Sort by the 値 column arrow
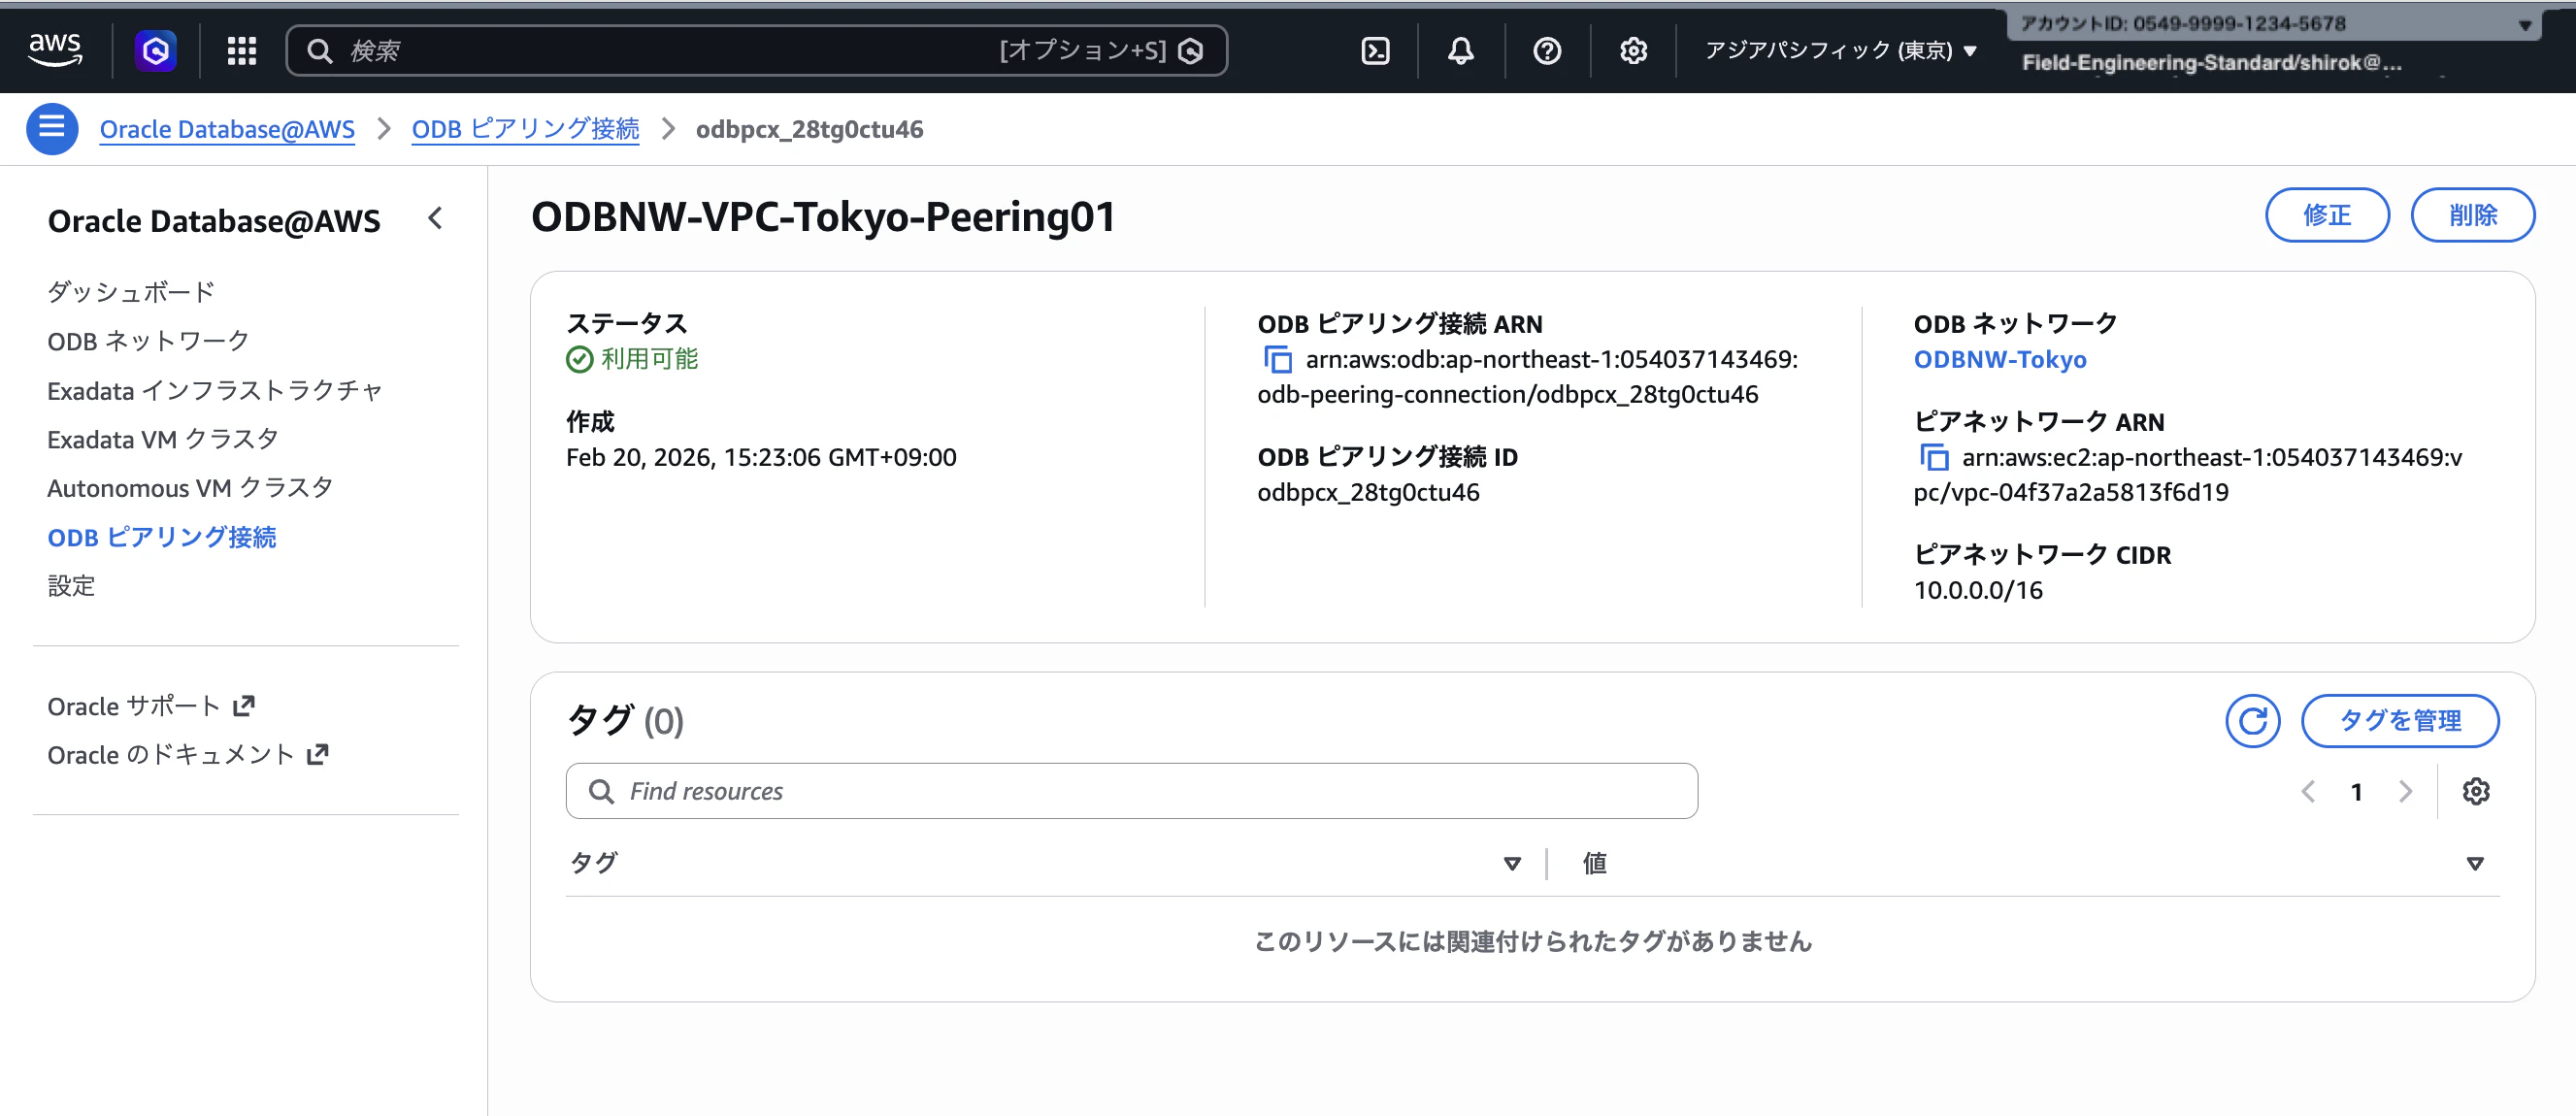2576x1116 pixels. tap(2475, 862)
